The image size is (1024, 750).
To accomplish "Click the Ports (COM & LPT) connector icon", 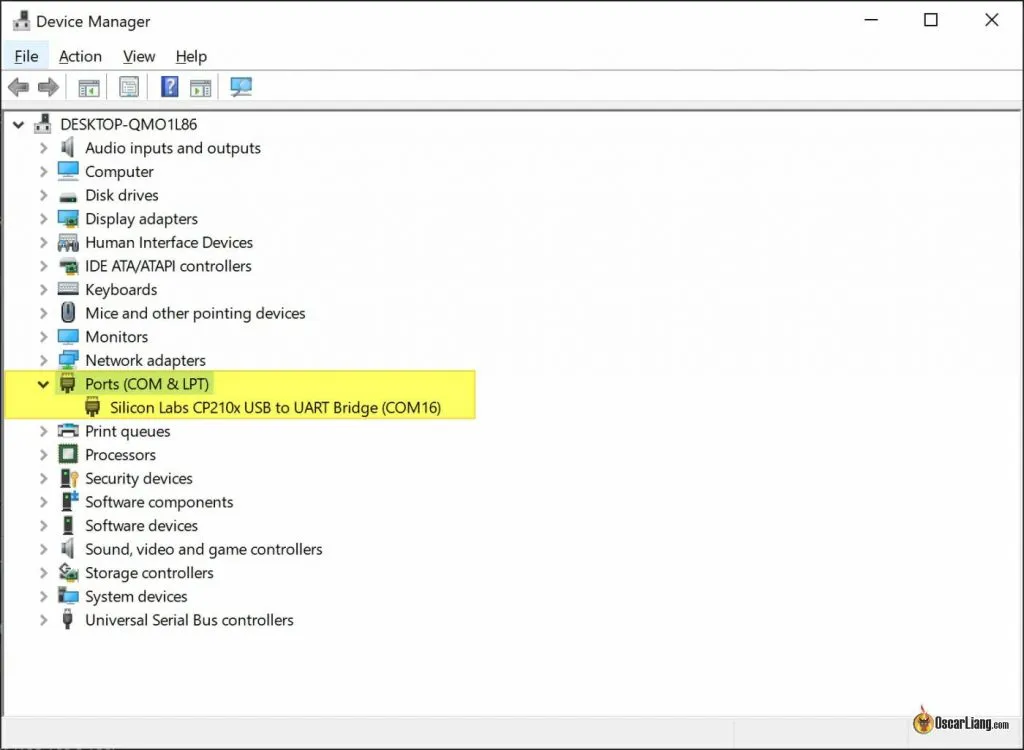I will click(67, 383).
